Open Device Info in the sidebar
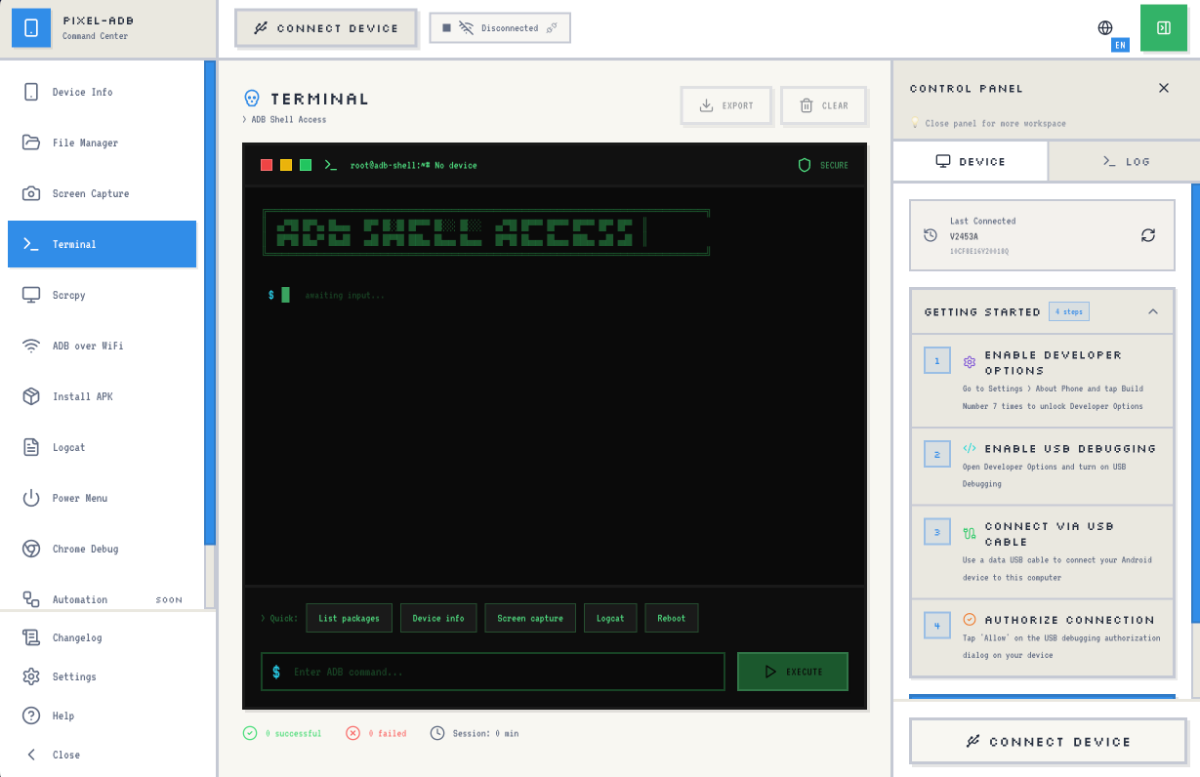 (x=102, y=92)
